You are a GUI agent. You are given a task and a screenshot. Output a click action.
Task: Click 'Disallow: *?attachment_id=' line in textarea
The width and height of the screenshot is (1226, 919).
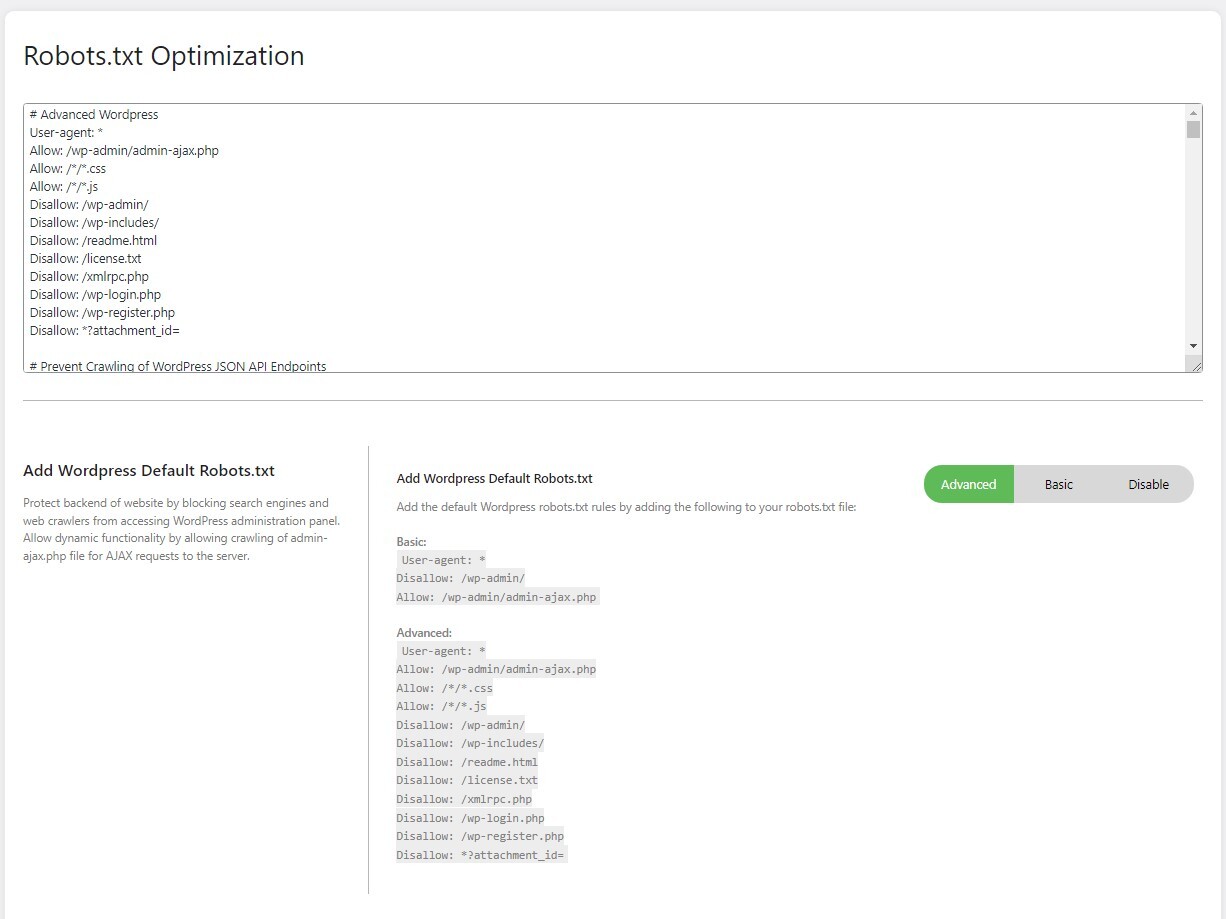(x=104, y=331)
